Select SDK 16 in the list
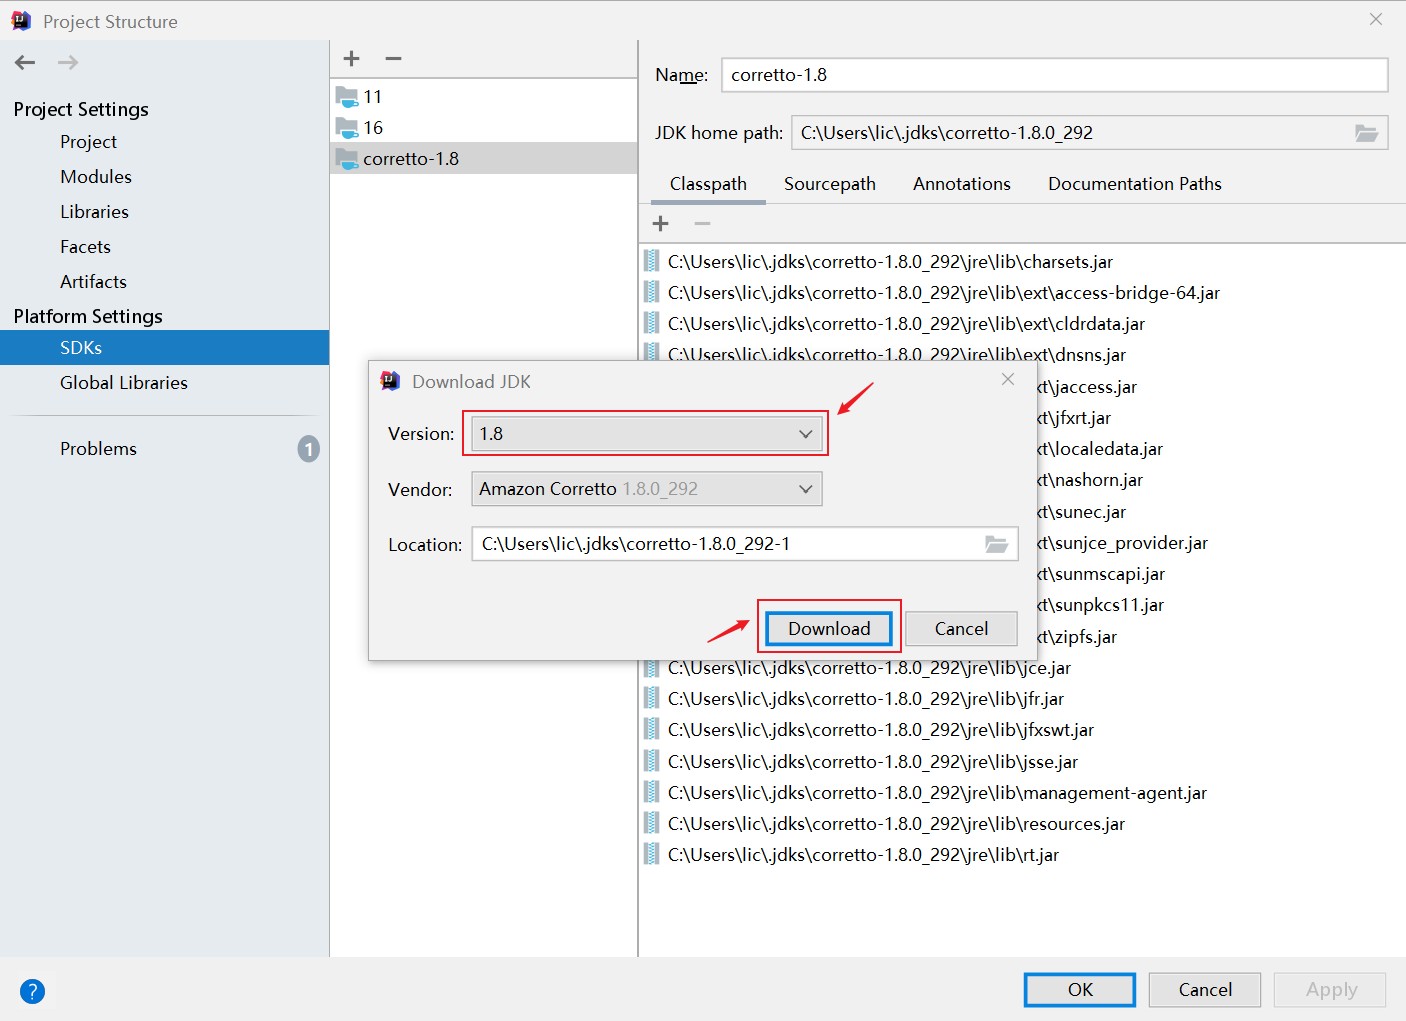This screenshot has height=1021, width=1406. coord(483,128)
